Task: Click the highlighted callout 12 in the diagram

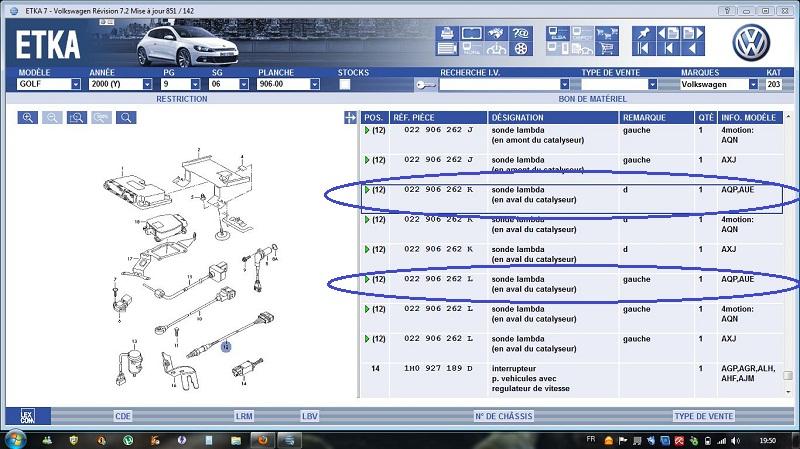Action: coord(226,347)
